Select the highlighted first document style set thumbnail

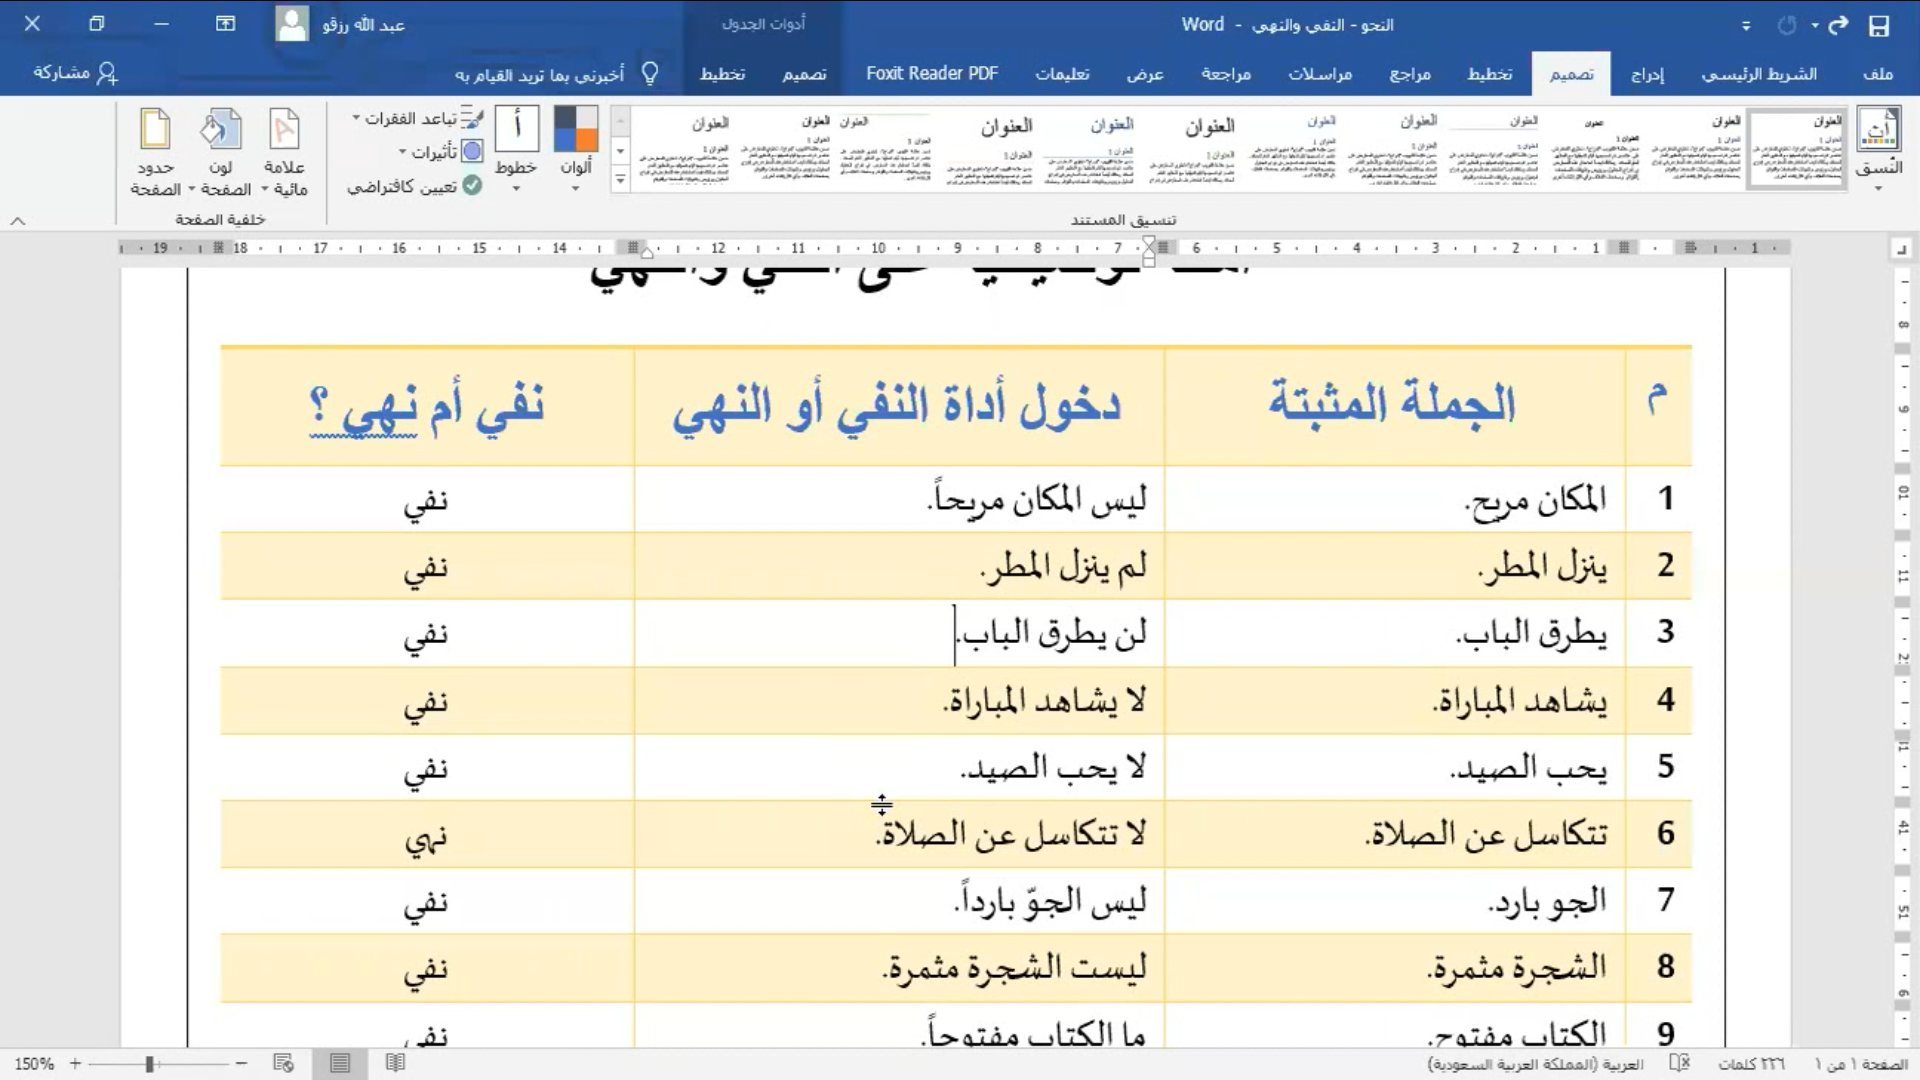1796,149
